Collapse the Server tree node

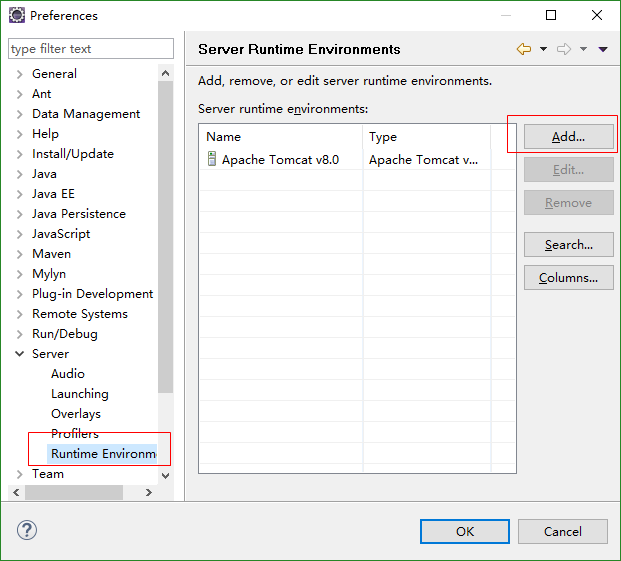[x=20, y=354]
